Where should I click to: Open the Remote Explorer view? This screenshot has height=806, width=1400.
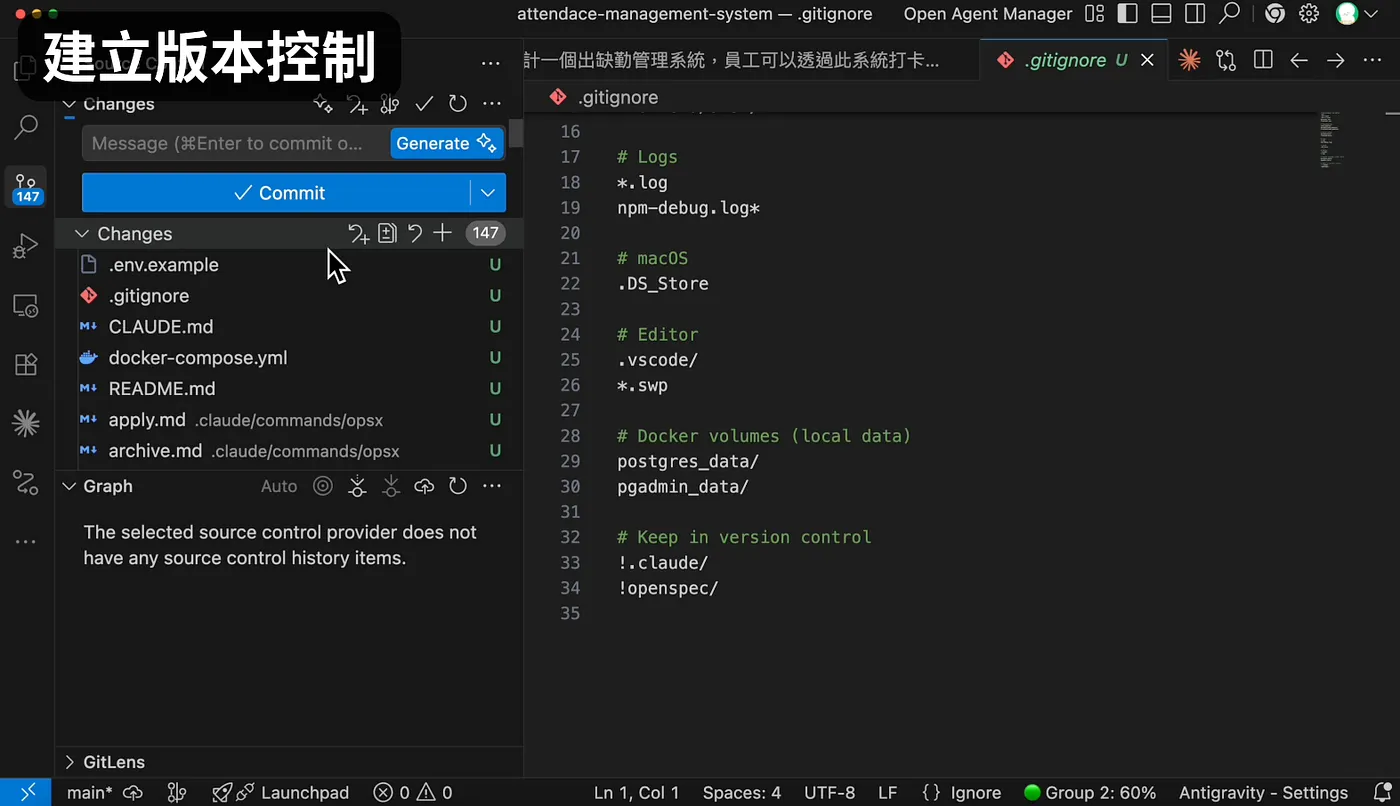[26, 305]
